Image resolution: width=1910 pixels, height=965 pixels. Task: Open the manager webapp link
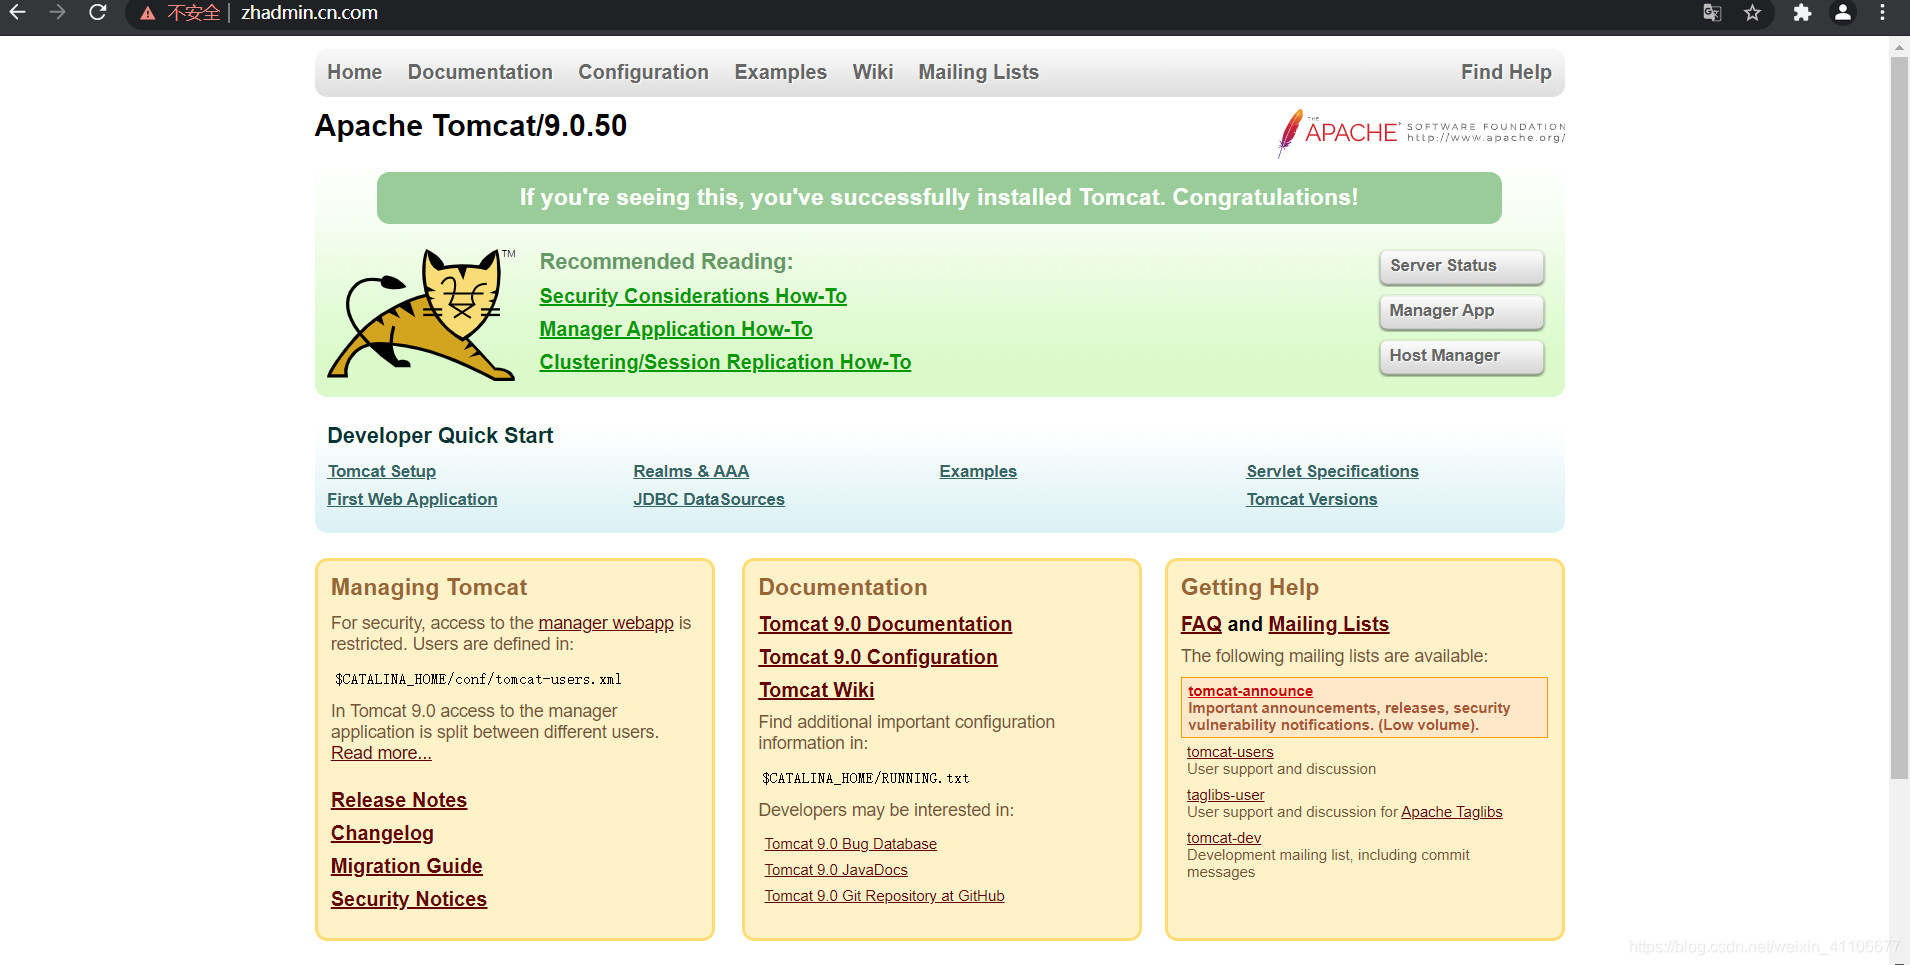coord(606,623)
